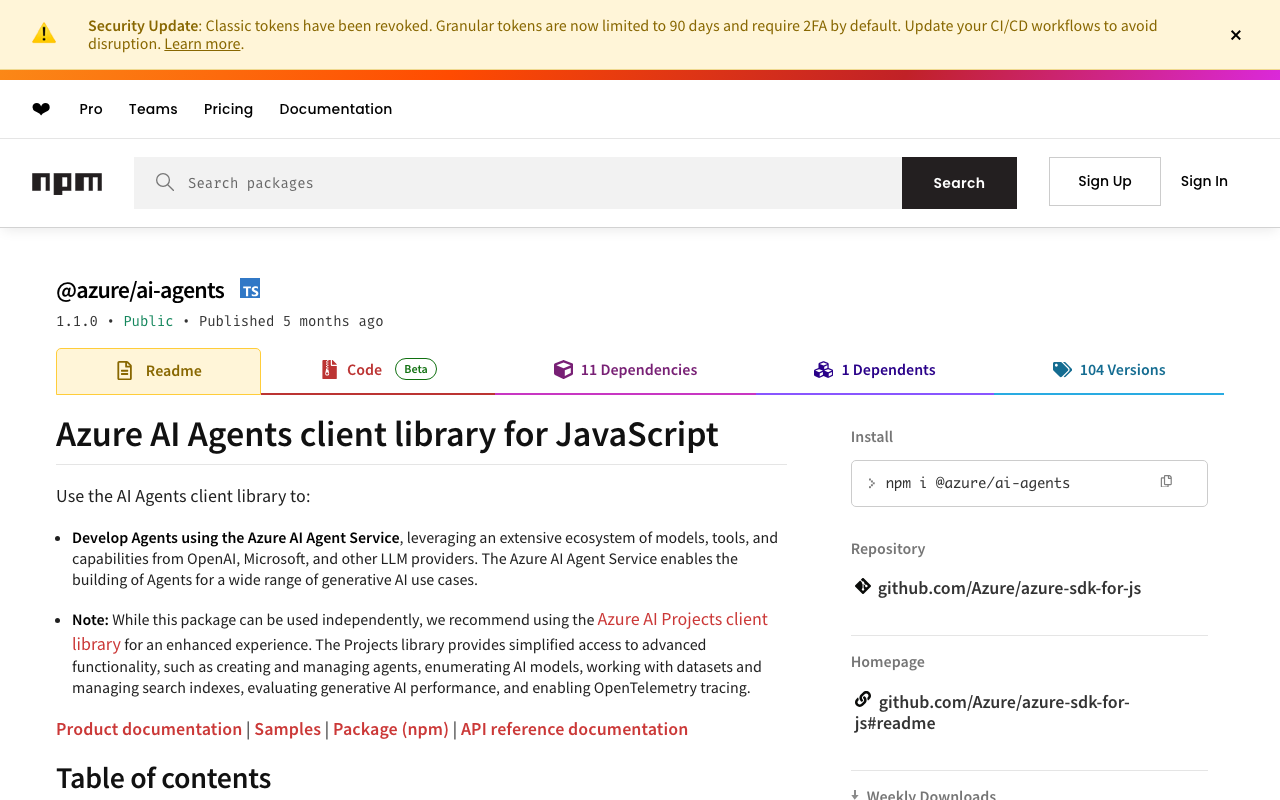This screenshot has height=800, width=1280.
Task: Click the Sign Up button
Action: 1104,181
